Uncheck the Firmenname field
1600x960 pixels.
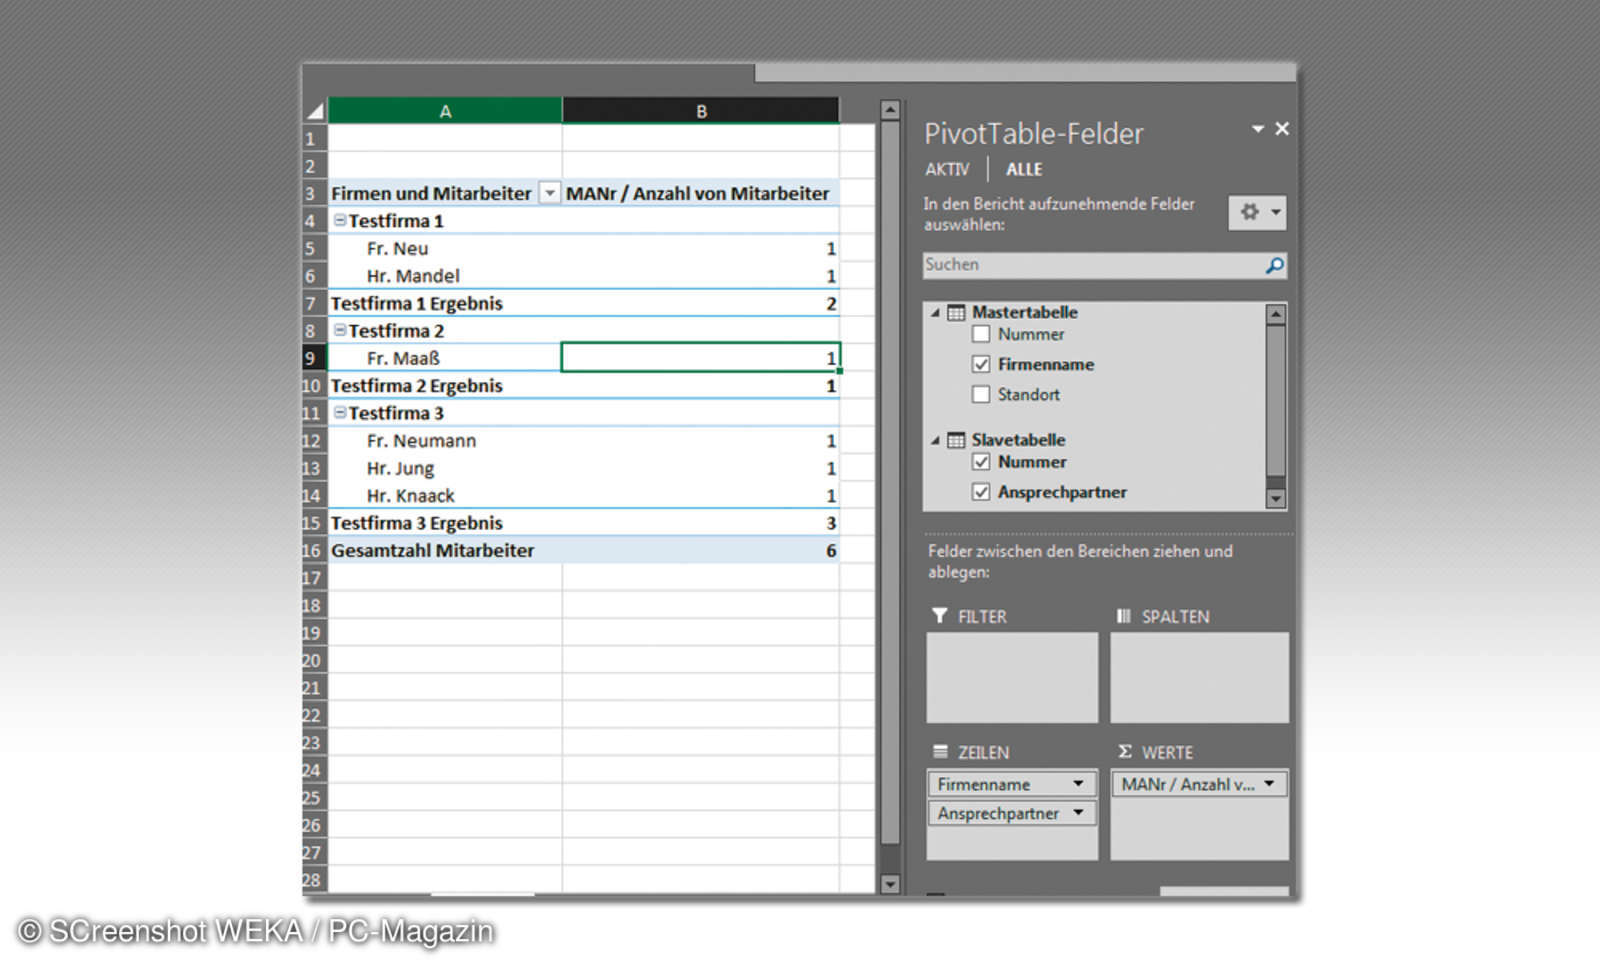pos(981,364)
